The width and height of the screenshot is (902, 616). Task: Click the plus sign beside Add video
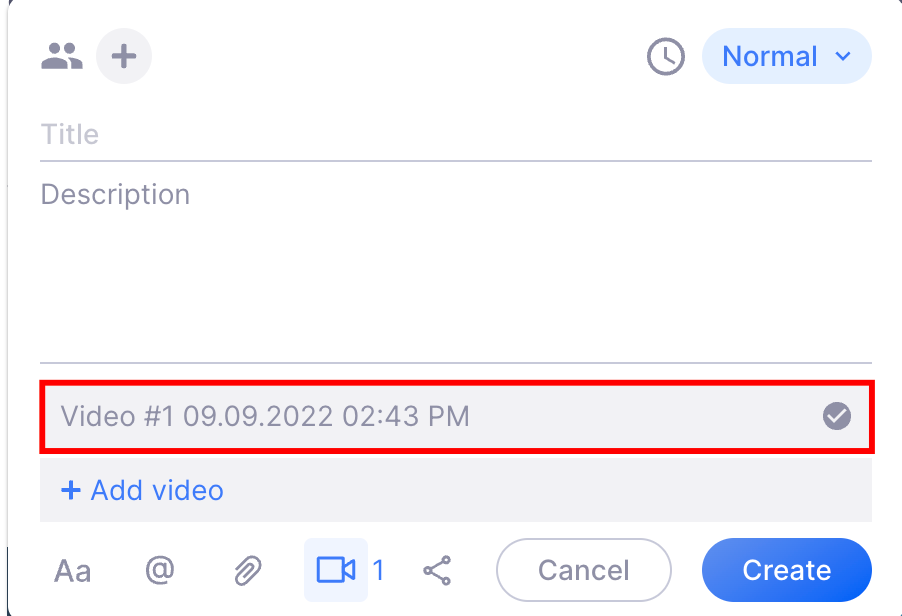pos(71,491)
